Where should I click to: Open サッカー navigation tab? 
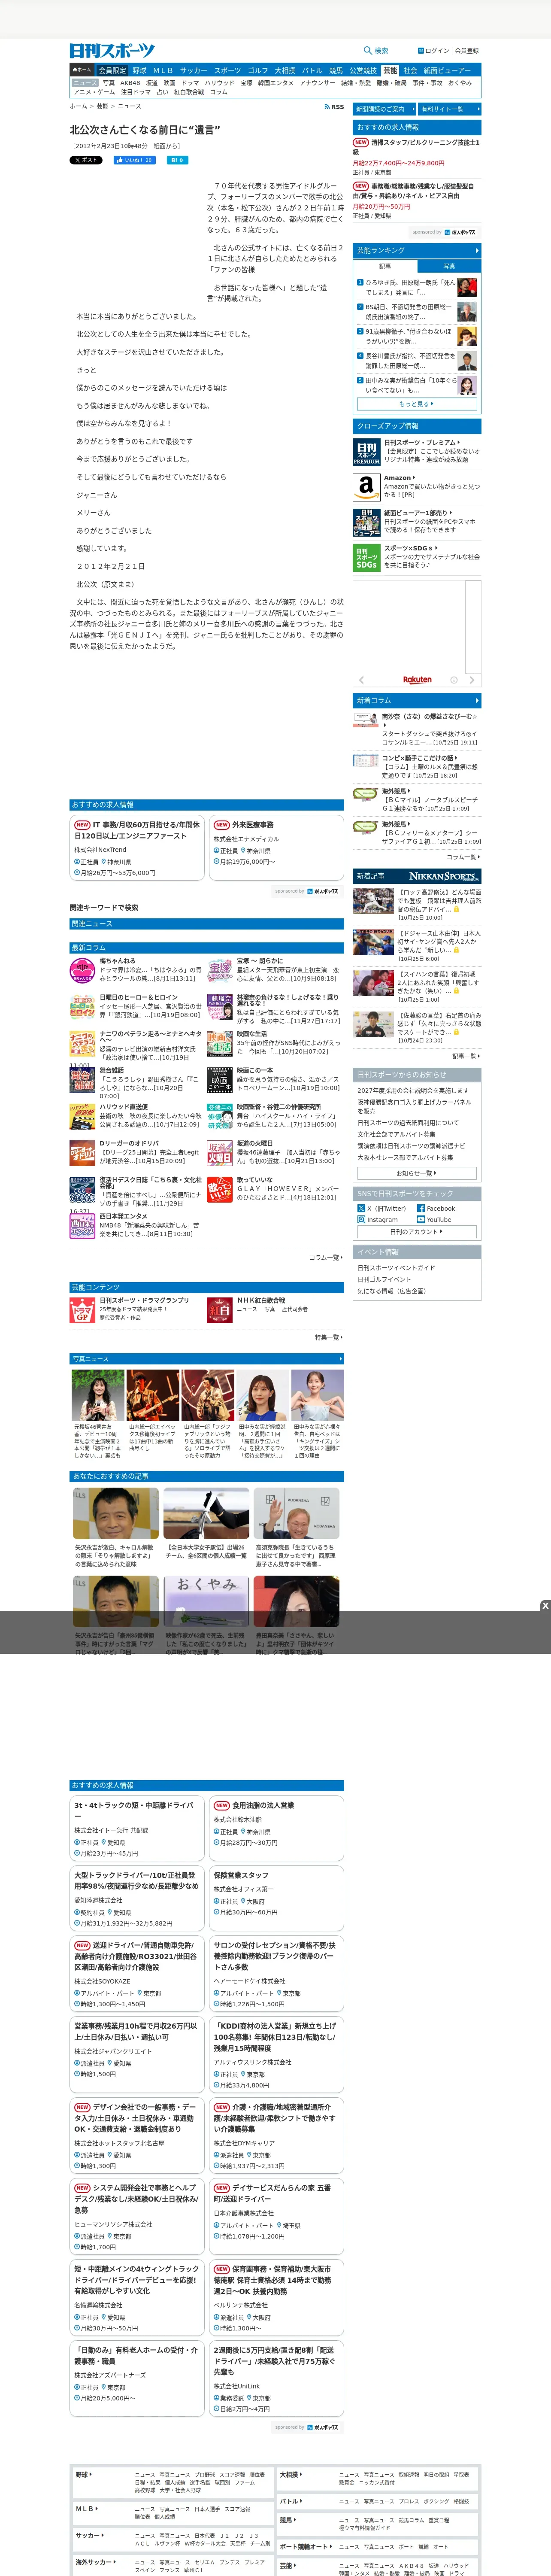194,71
